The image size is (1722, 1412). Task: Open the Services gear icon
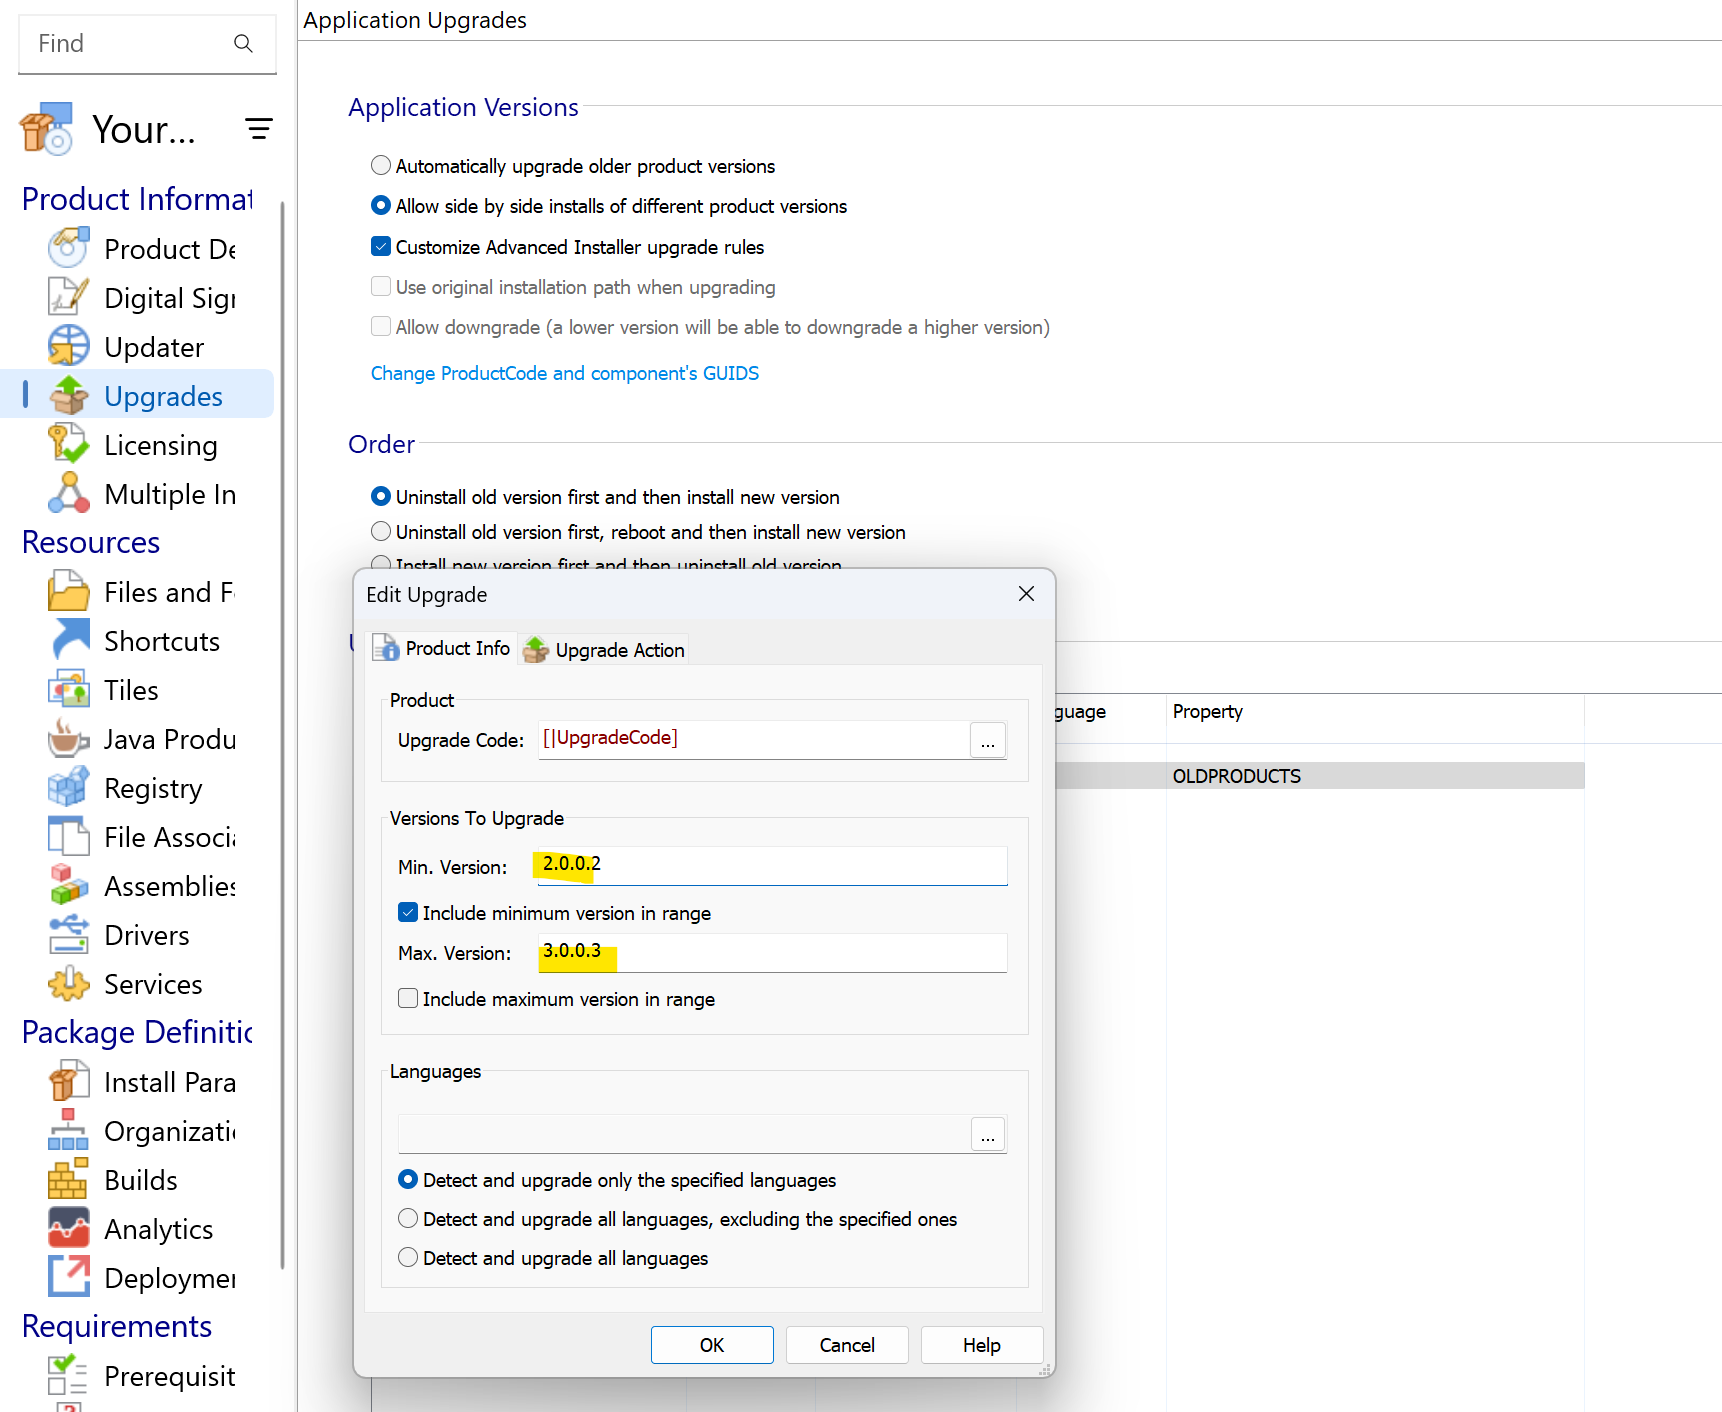tap(68, 983)
